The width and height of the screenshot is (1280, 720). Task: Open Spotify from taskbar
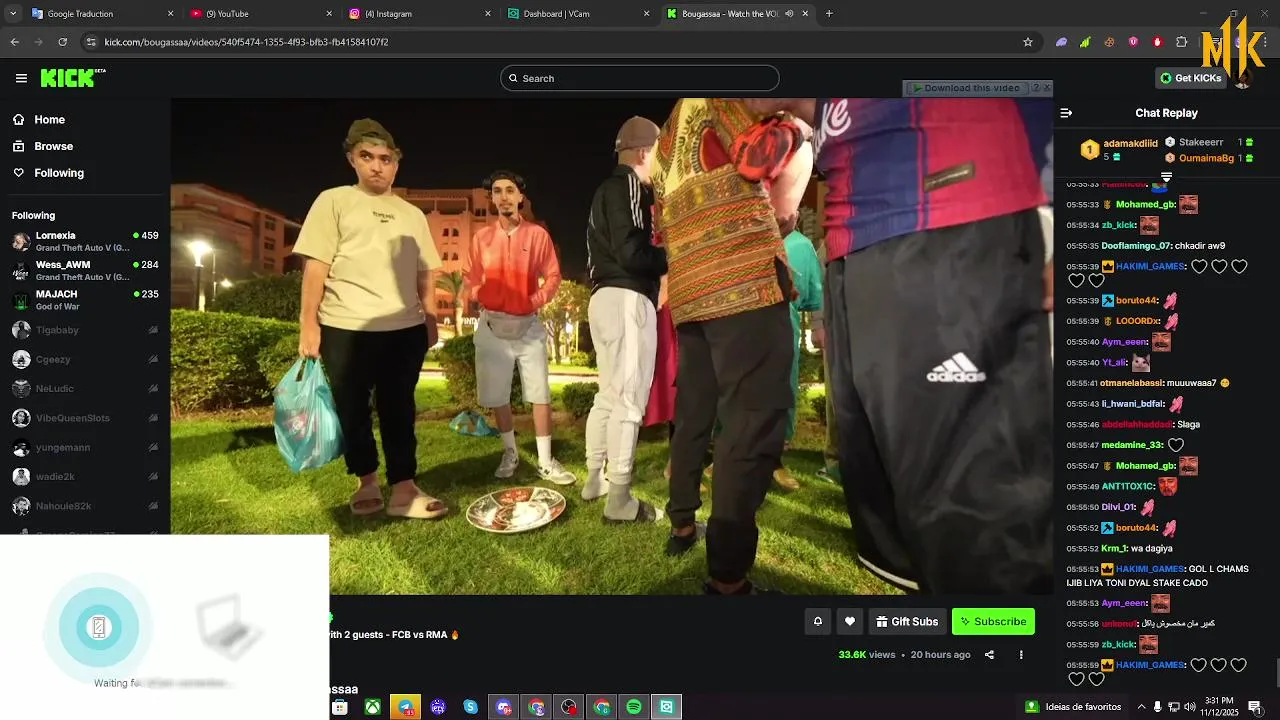coord(634,707)
